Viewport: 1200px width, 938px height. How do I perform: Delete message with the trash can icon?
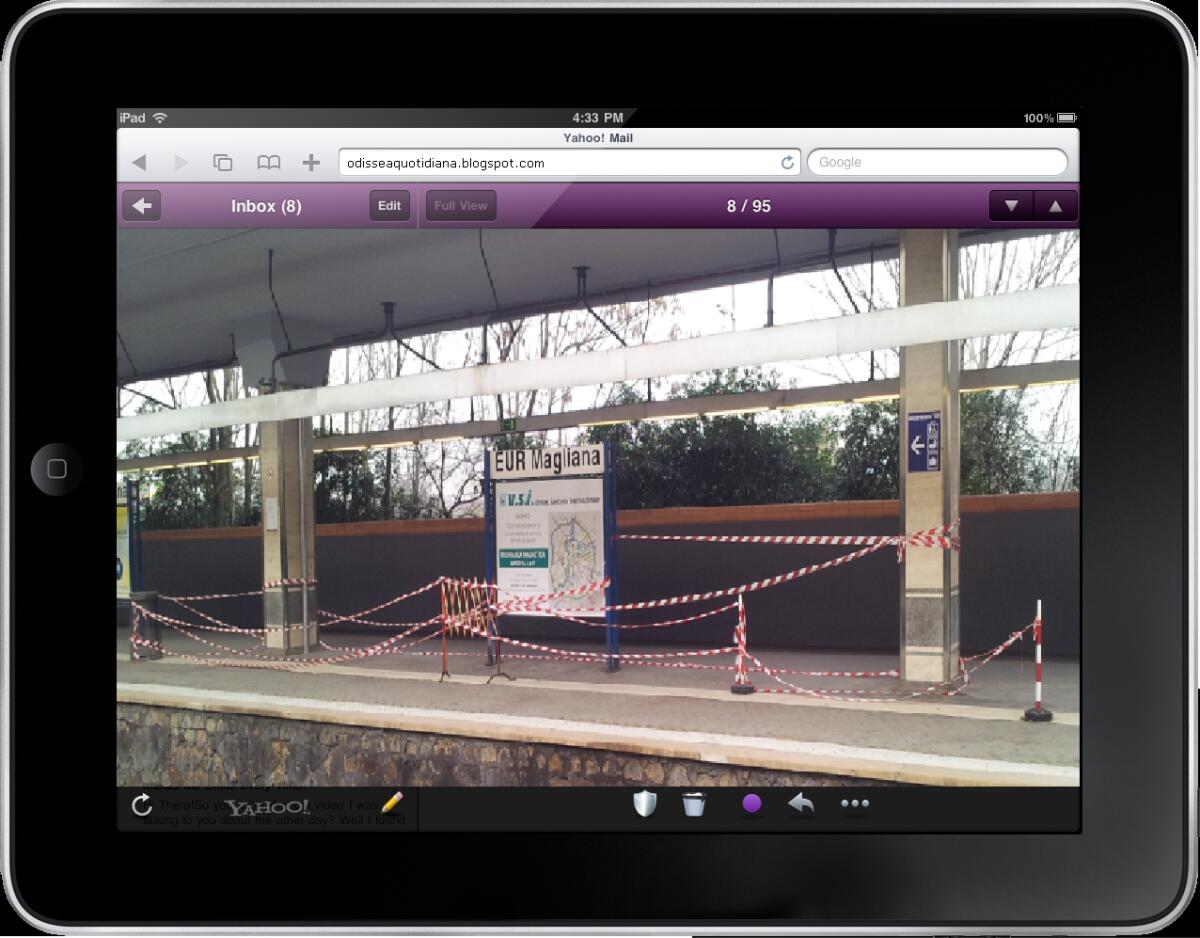pyautogui.click(x=694, y=804)
